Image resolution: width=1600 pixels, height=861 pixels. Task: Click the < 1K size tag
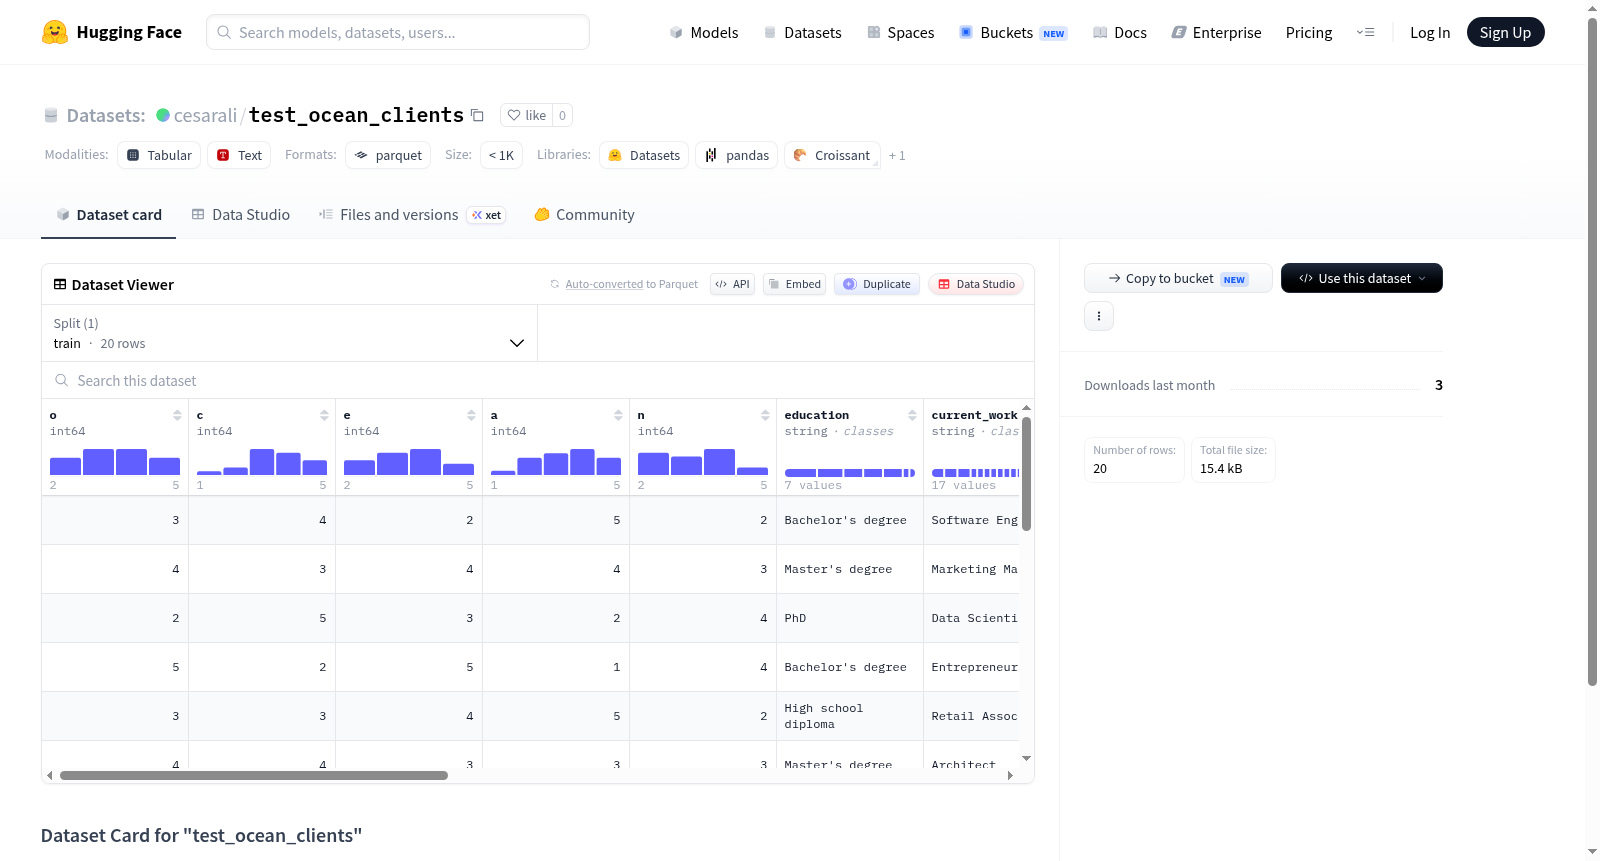[501, 155]
